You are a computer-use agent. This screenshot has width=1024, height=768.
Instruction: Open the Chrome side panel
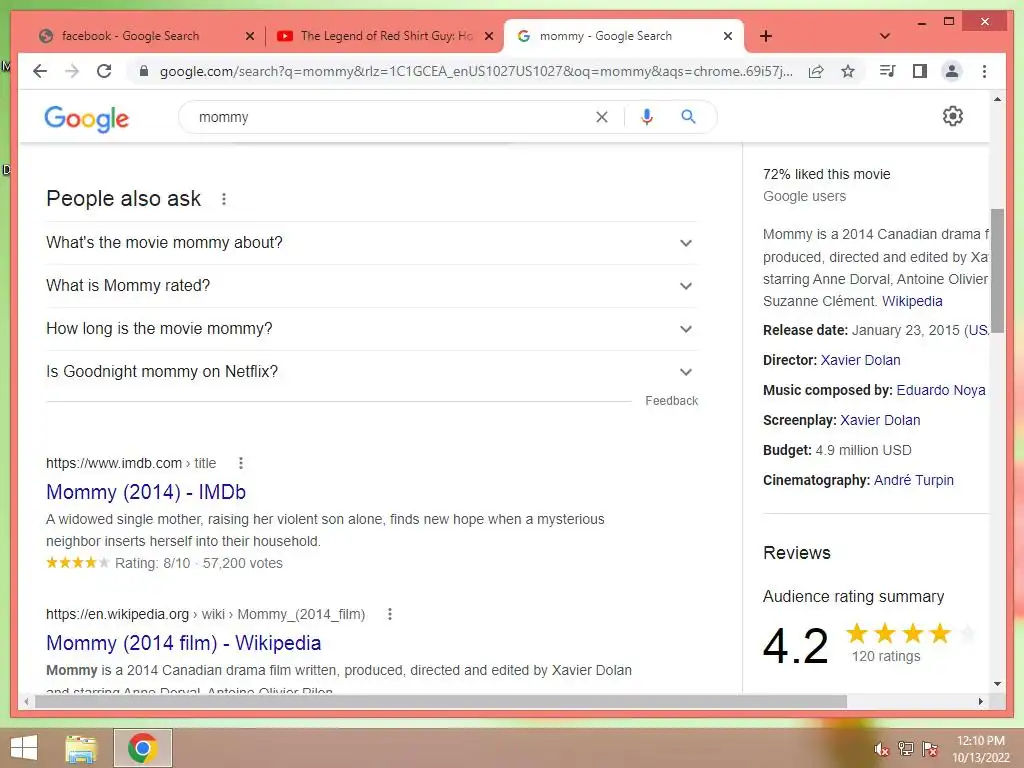920,71
